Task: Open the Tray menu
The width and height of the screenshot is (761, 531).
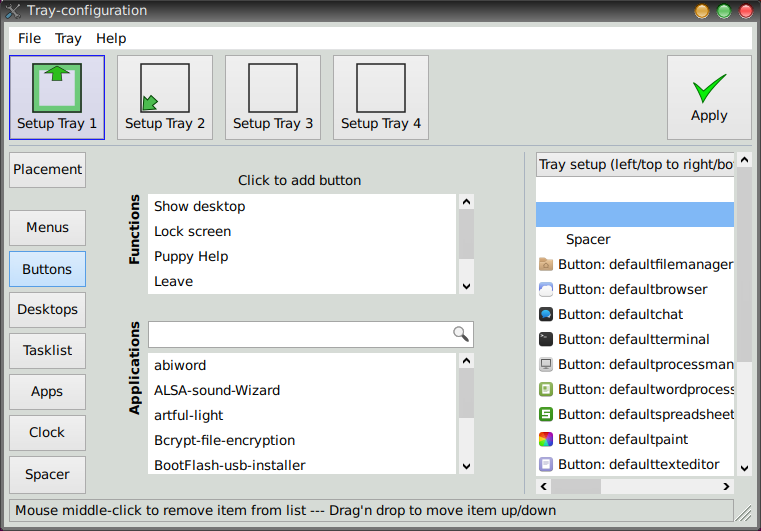Action: point(68,38)
